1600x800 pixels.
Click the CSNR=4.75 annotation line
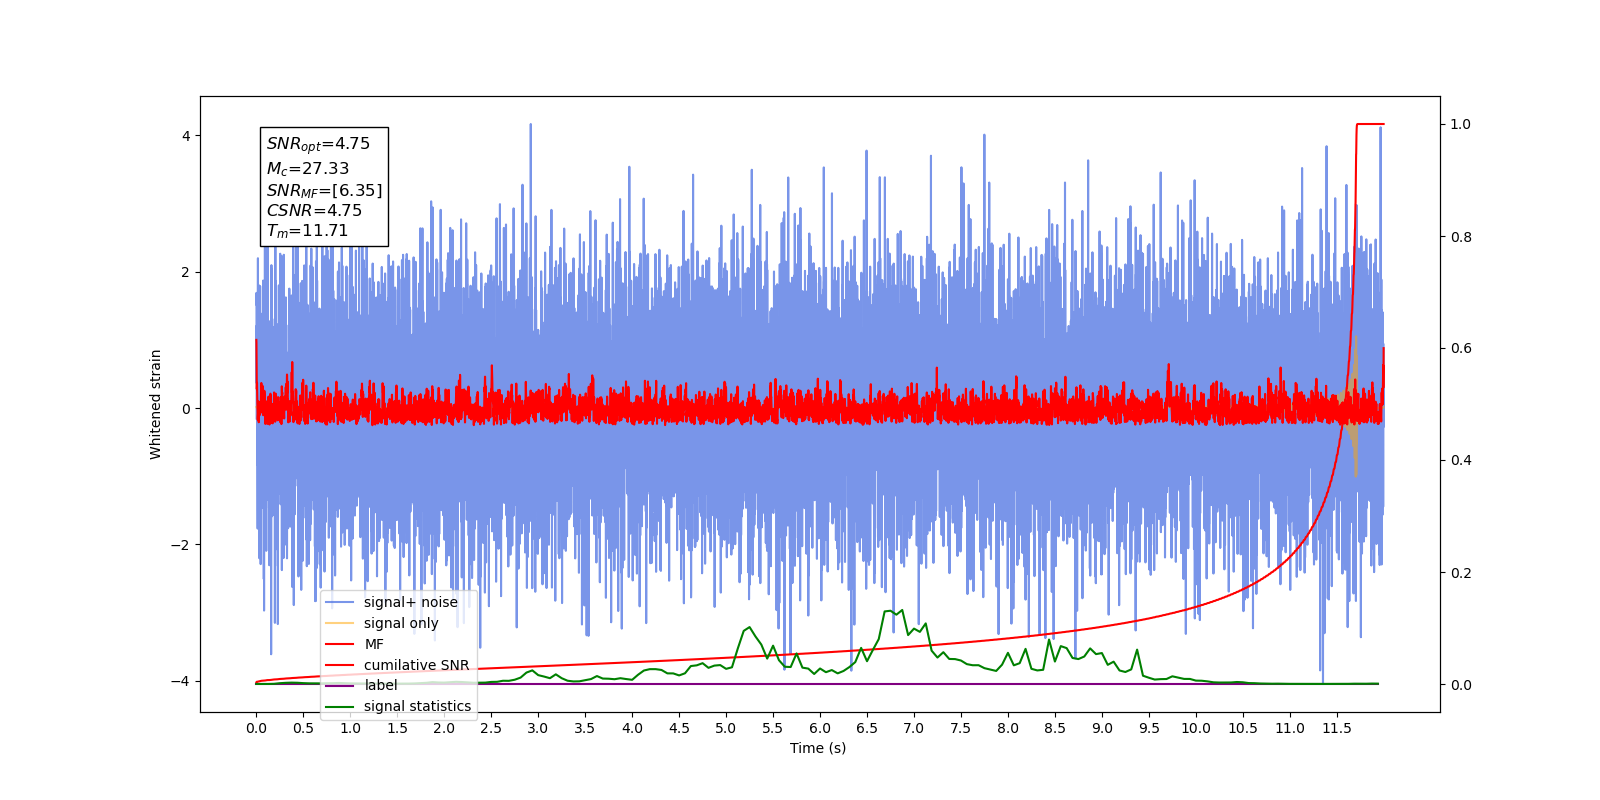[x=314, y=210]
